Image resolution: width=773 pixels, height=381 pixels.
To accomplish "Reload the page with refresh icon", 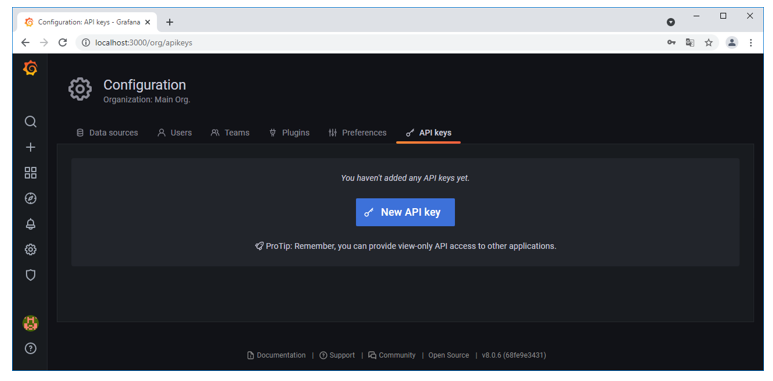I will point(63,43).
